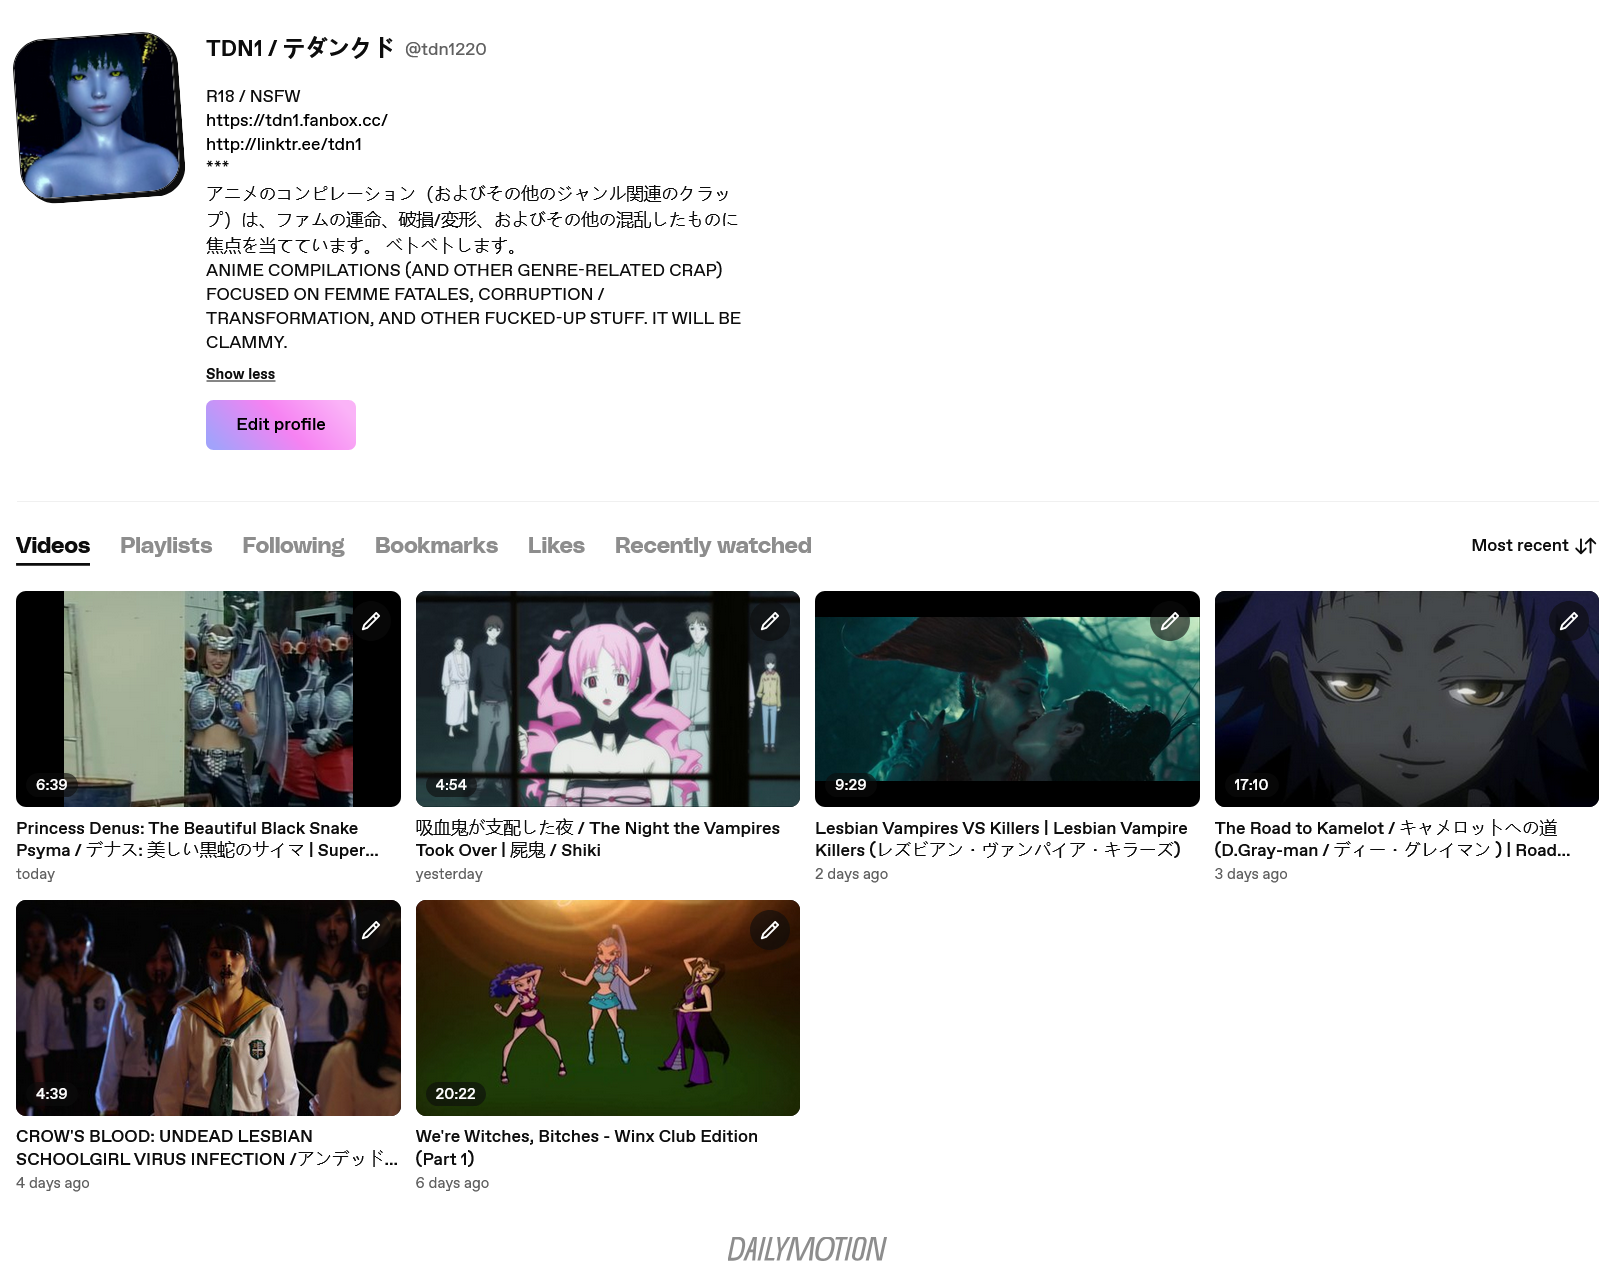Open The Road to Kamelot video title

click(1393, 839)
